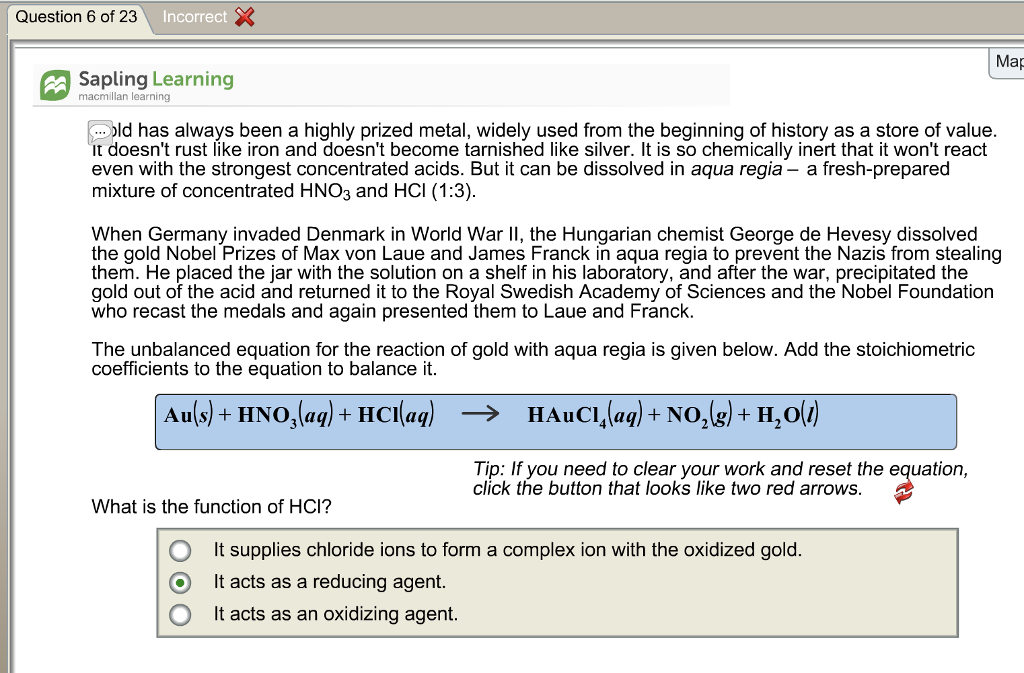Choose the oxidizing agent answer option

point(180,614)
